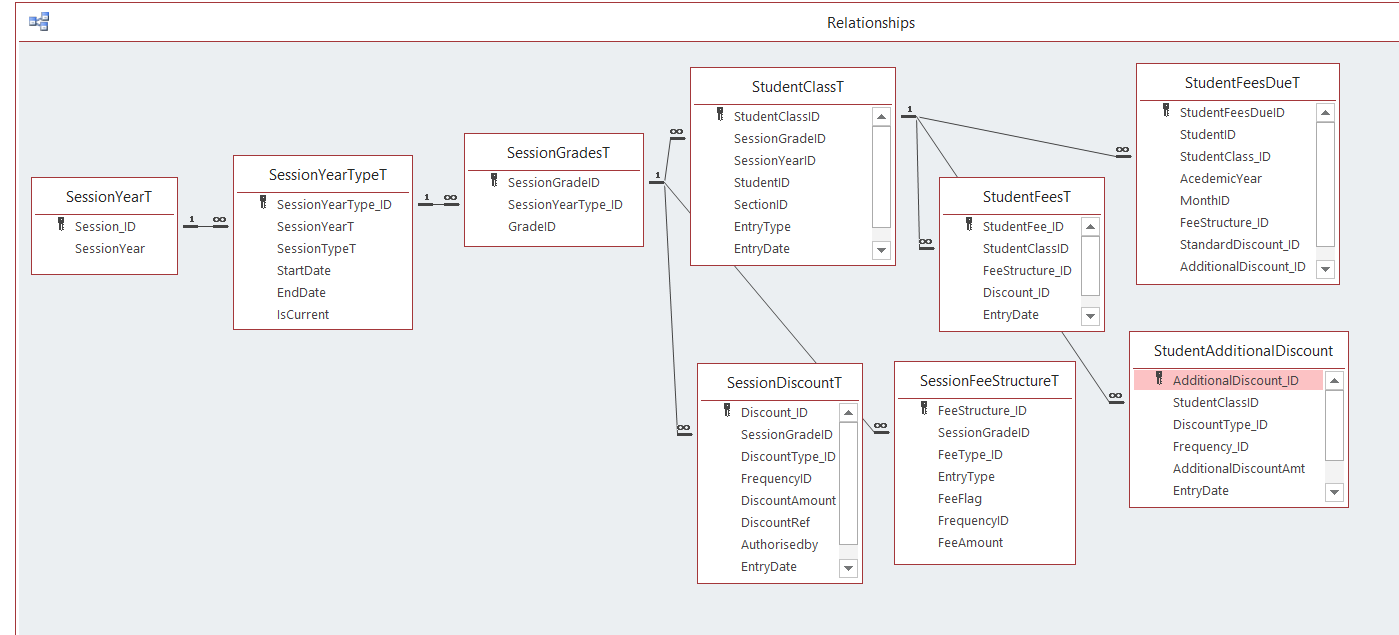This screenshot has height=635, width=1399.
Task: Click the key icon beside StudentFeesDueID
Action: 1166,111
